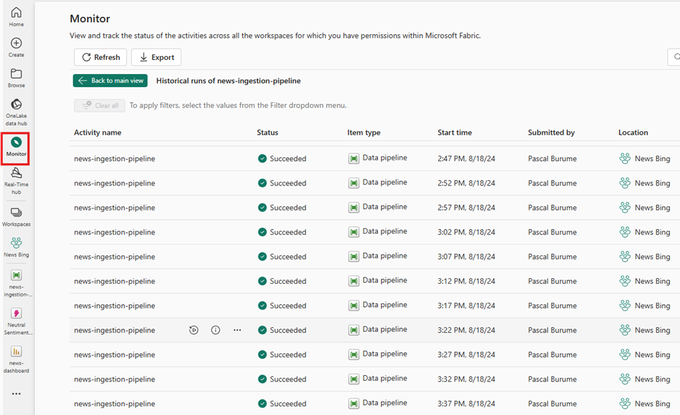Open the sidebar more options ellipsis
The width and height of the screenshot is (680, 415).
coord(16,394)
